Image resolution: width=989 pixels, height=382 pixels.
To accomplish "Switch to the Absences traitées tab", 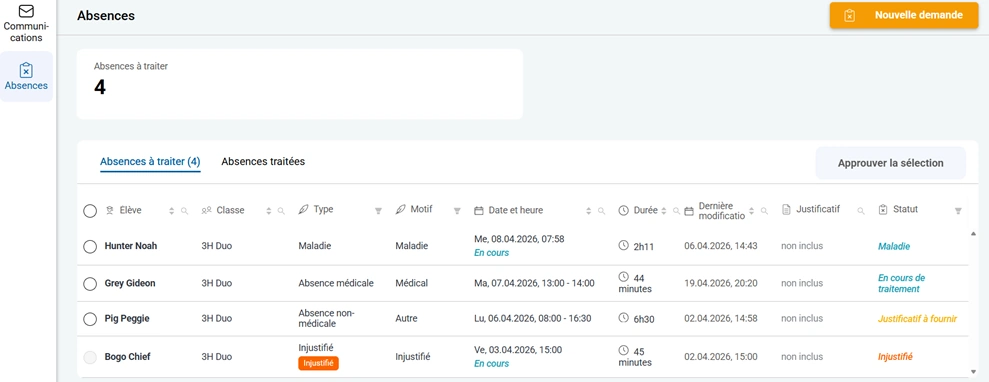I will coord(263,161).
